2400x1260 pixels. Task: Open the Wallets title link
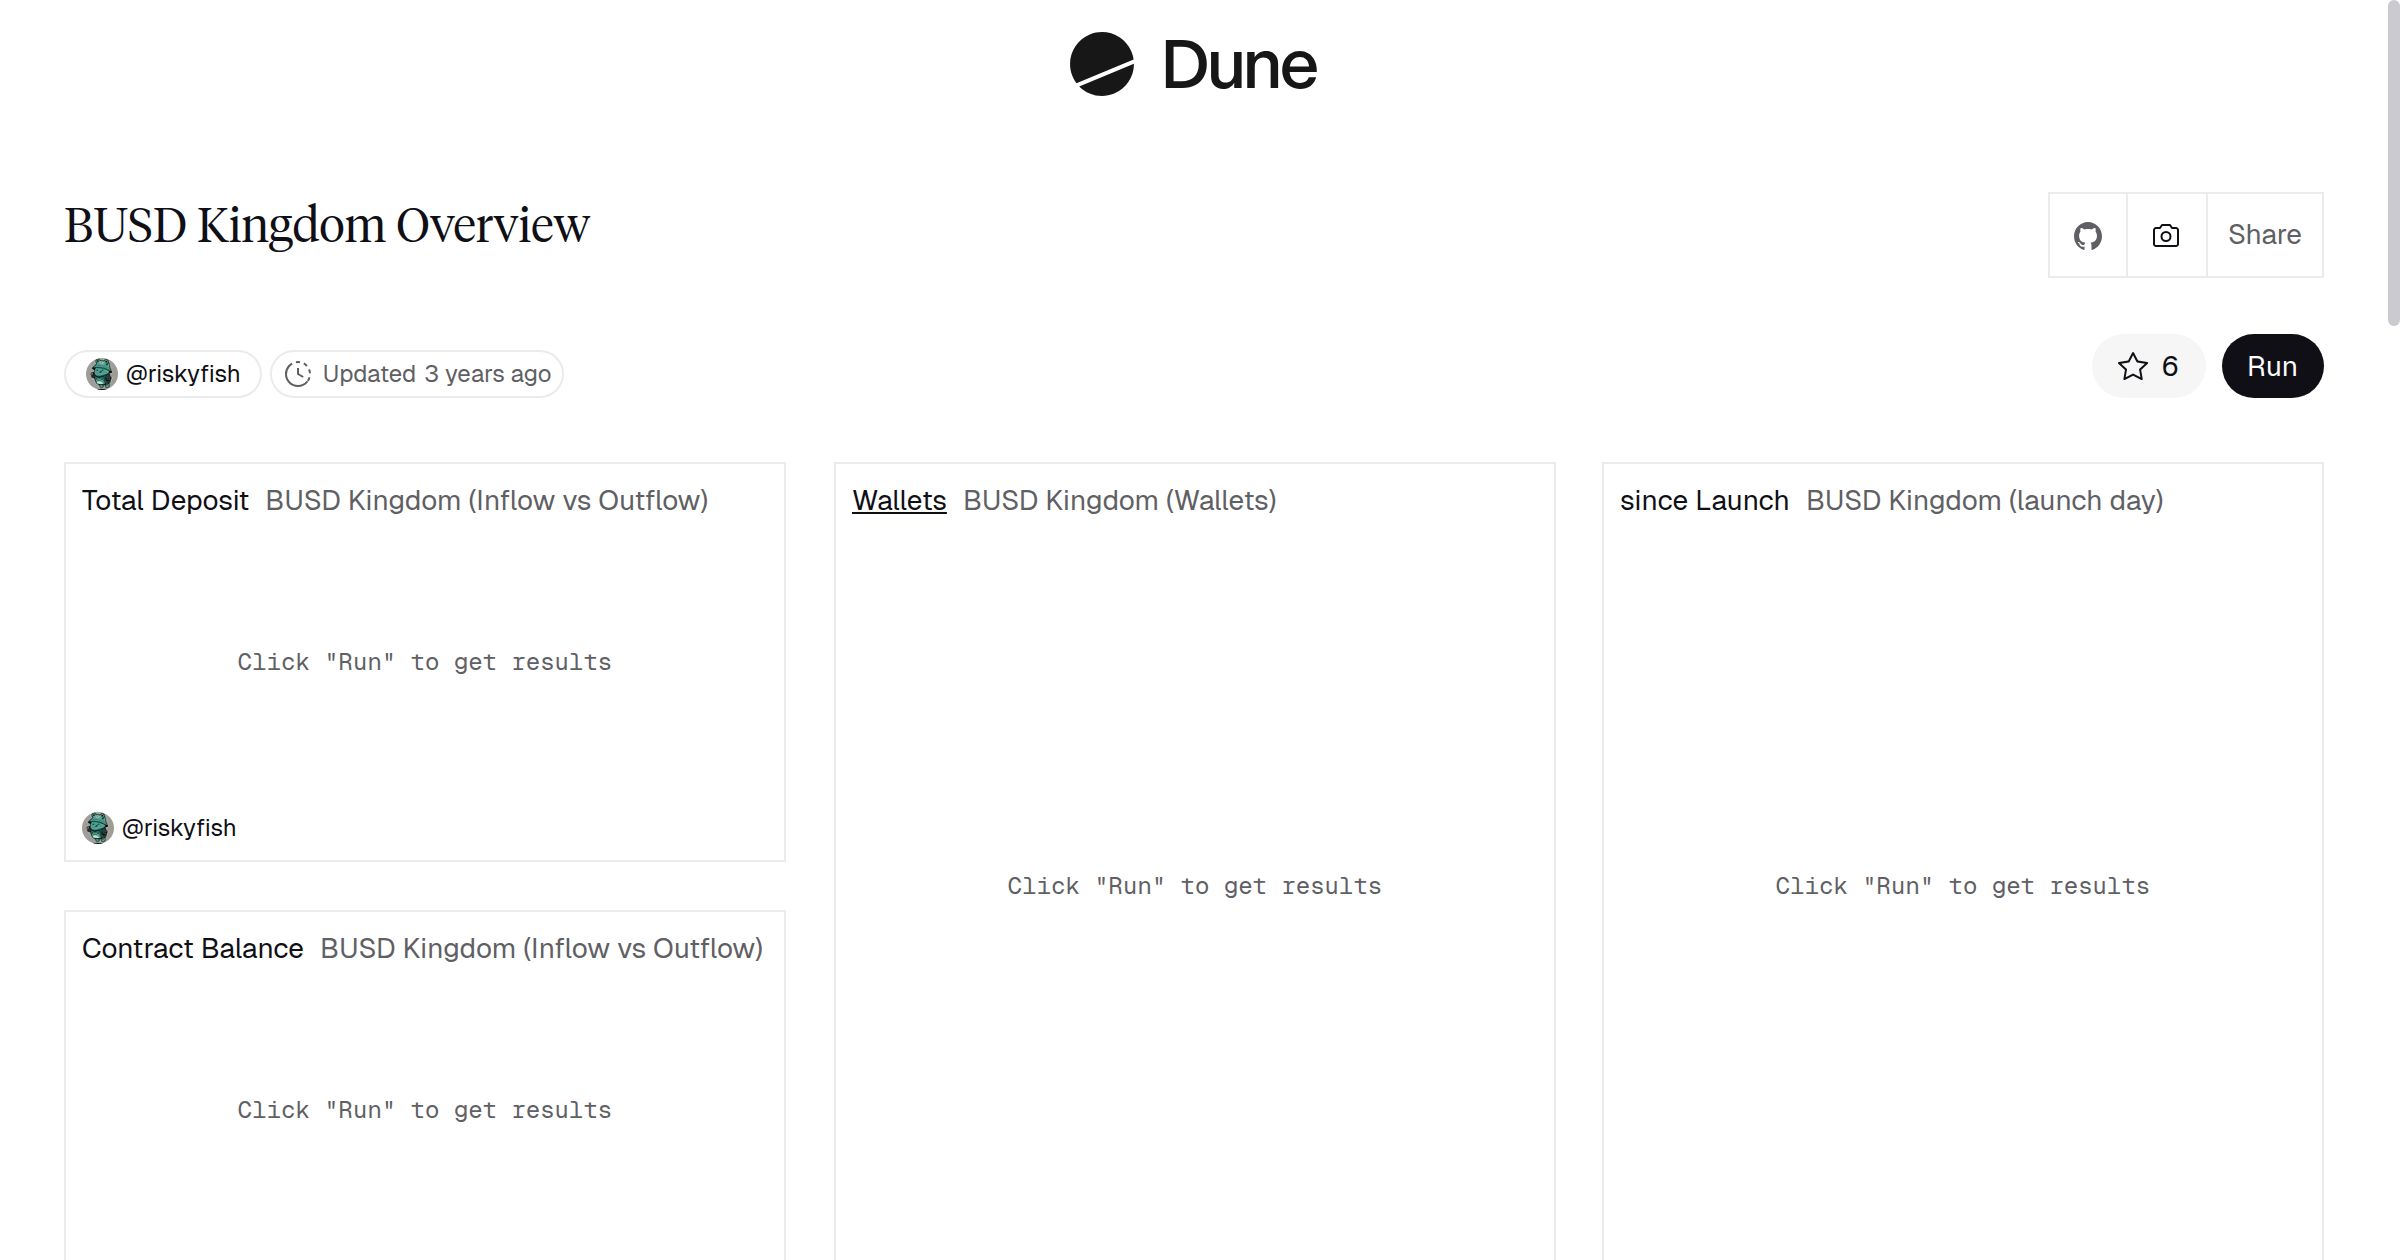tap(898, 500)
